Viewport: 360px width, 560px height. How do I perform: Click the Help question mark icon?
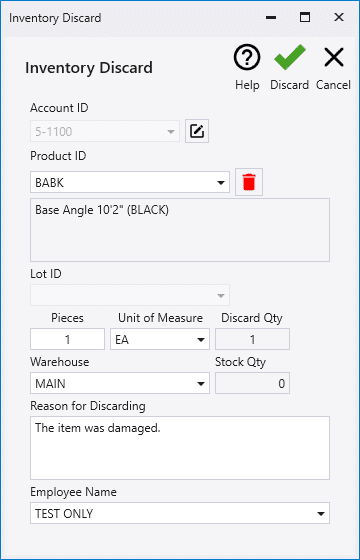247,57
